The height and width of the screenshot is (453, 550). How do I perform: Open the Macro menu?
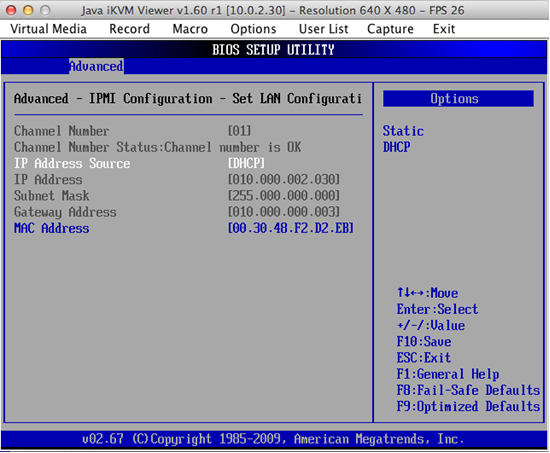(190, 29)
